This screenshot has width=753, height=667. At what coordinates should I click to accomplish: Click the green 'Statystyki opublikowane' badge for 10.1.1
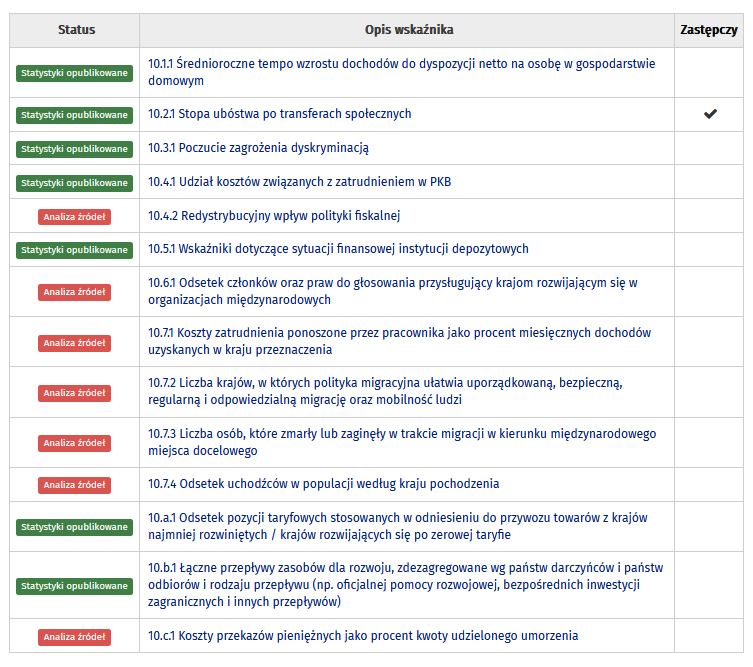point(75,73)
